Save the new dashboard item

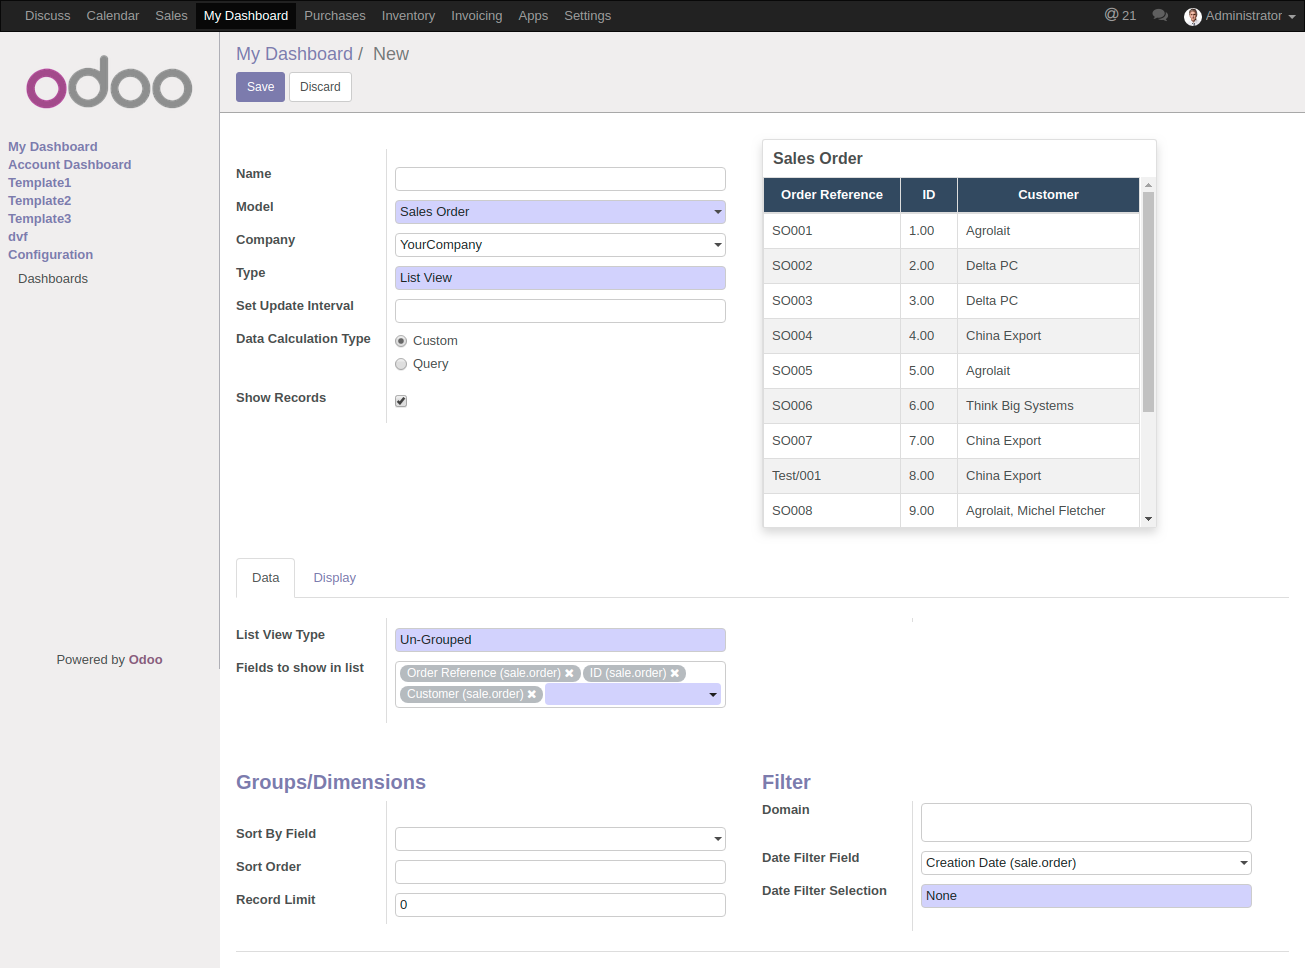click(x=260, y=87)
